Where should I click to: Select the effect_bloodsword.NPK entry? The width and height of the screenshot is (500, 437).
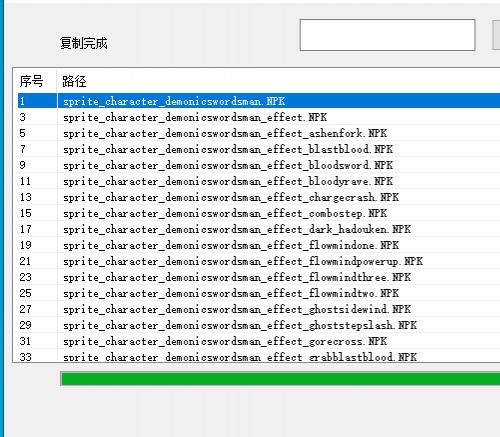259,165
